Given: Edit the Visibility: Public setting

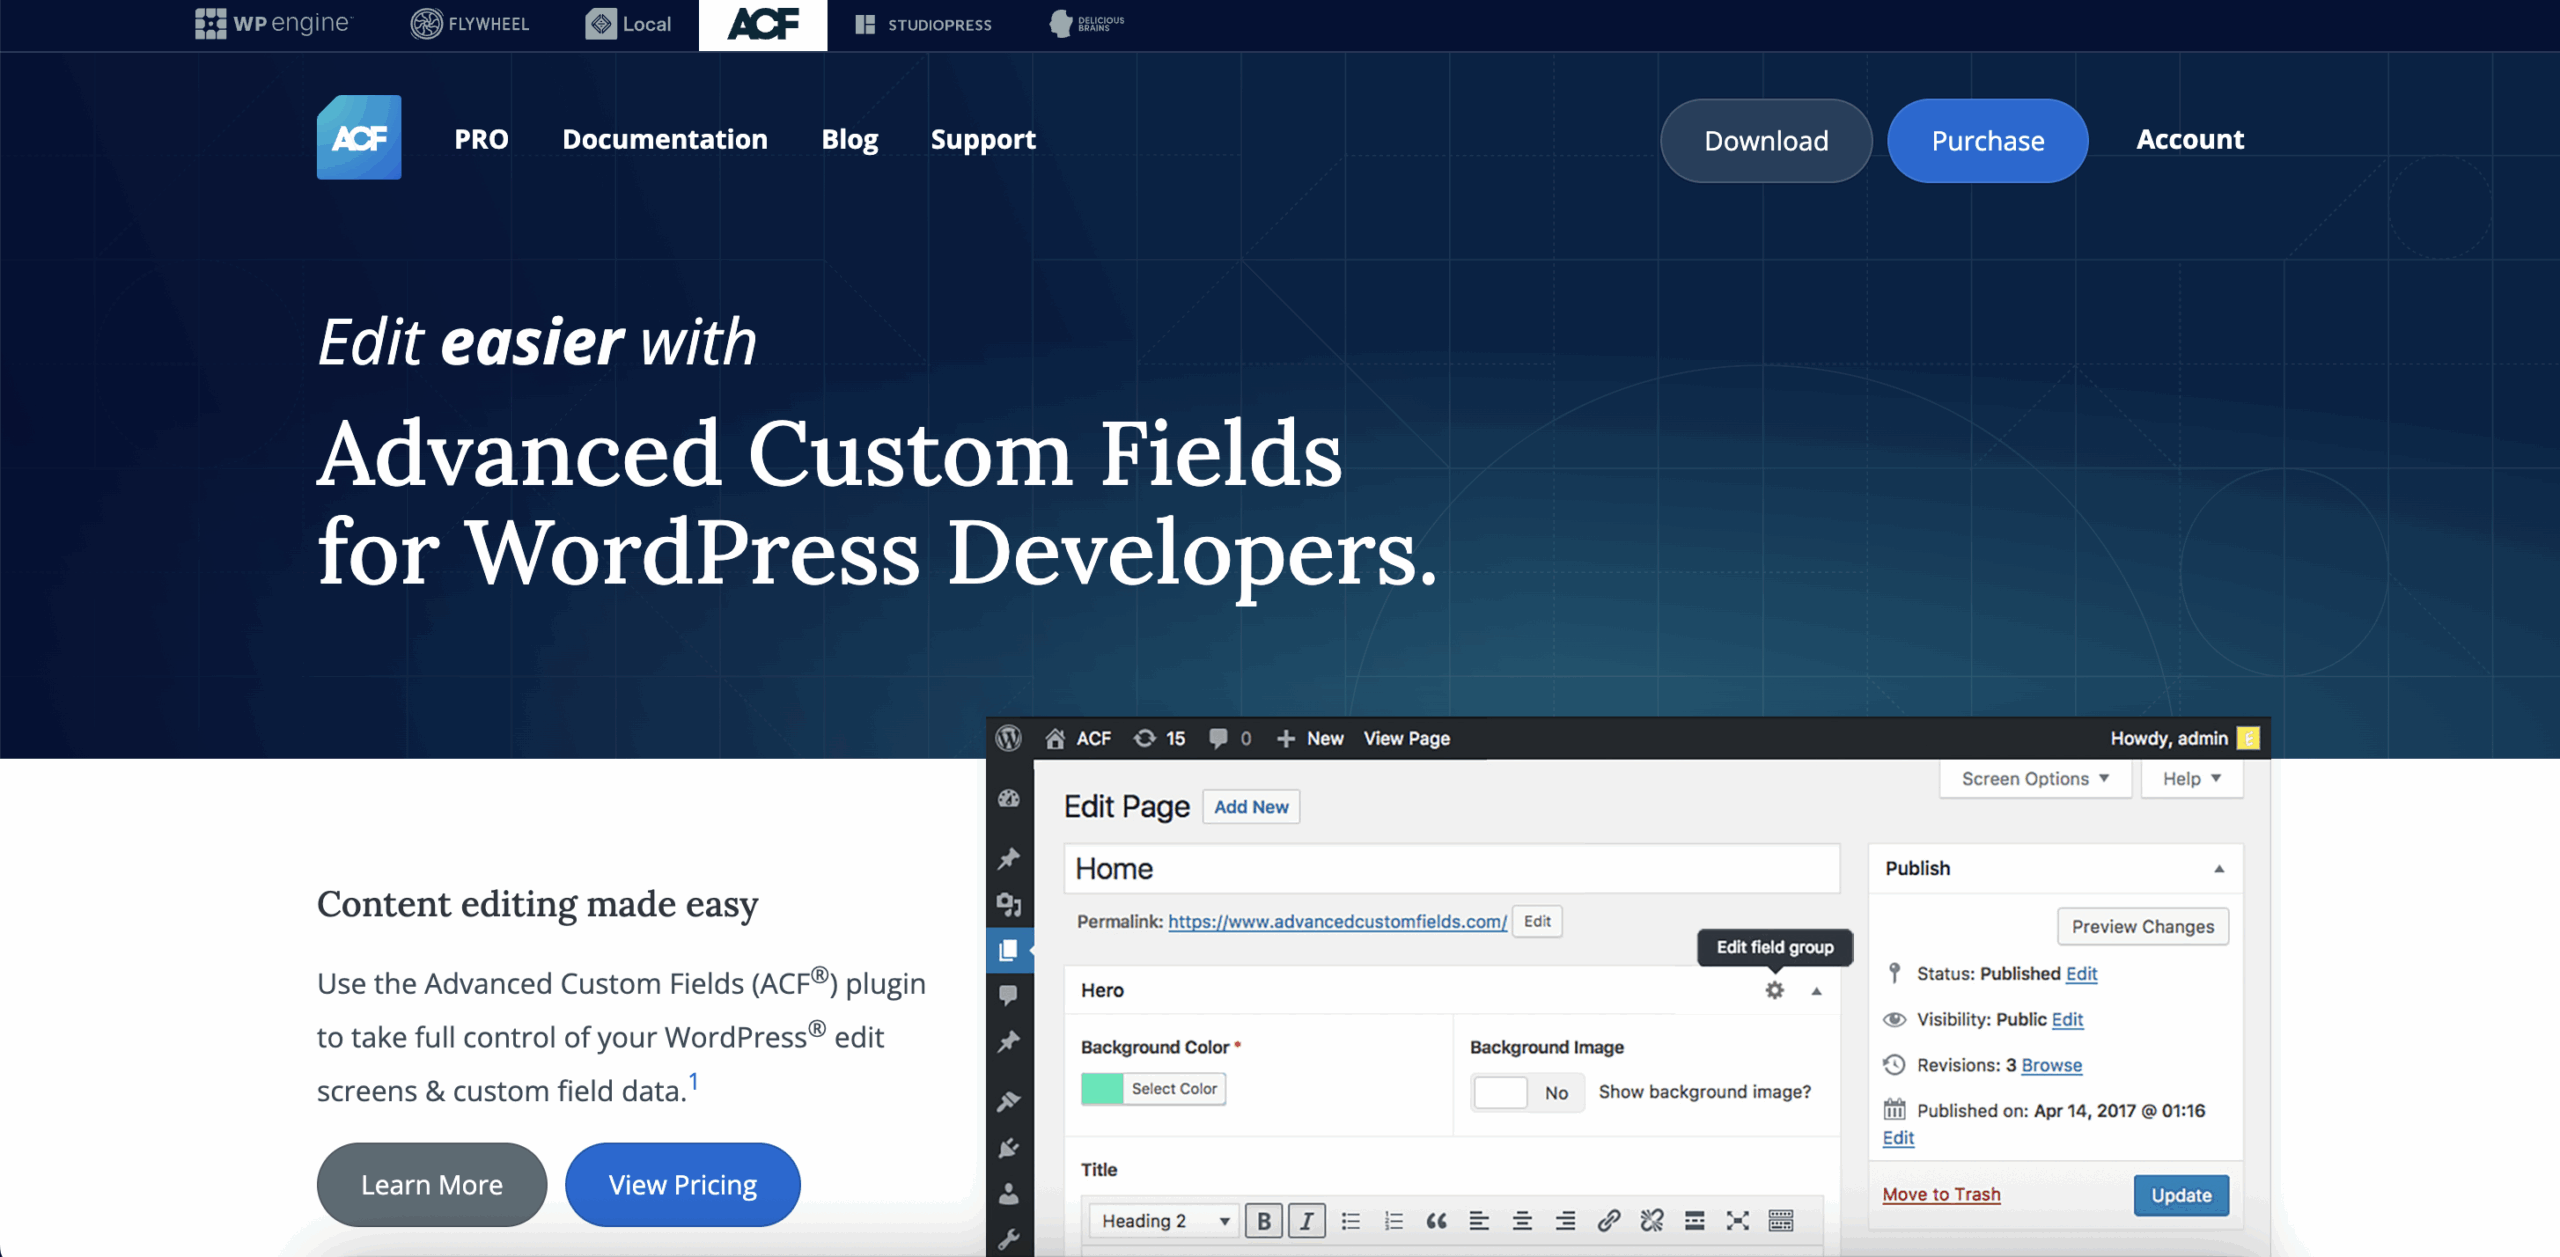Looking at the screenshot, I should [2067, 1019].
